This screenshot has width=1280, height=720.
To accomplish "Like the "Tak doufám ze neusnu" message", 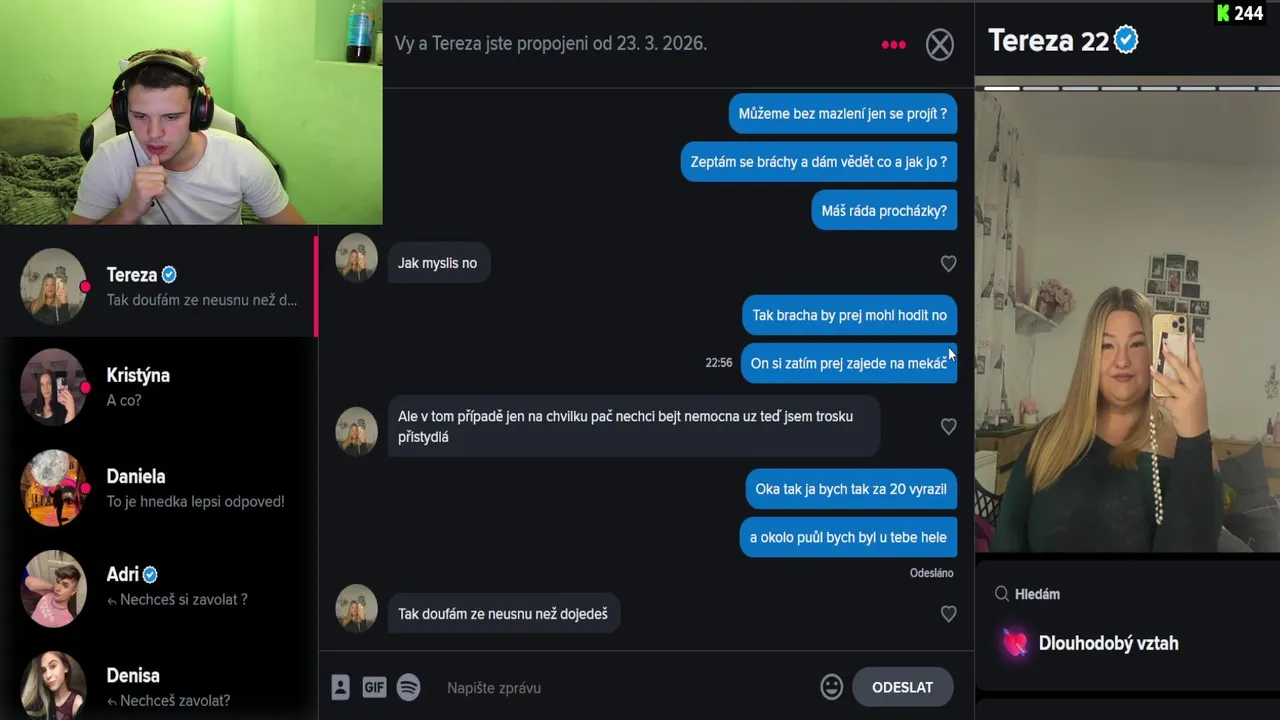I will click(x=948, y=613).
